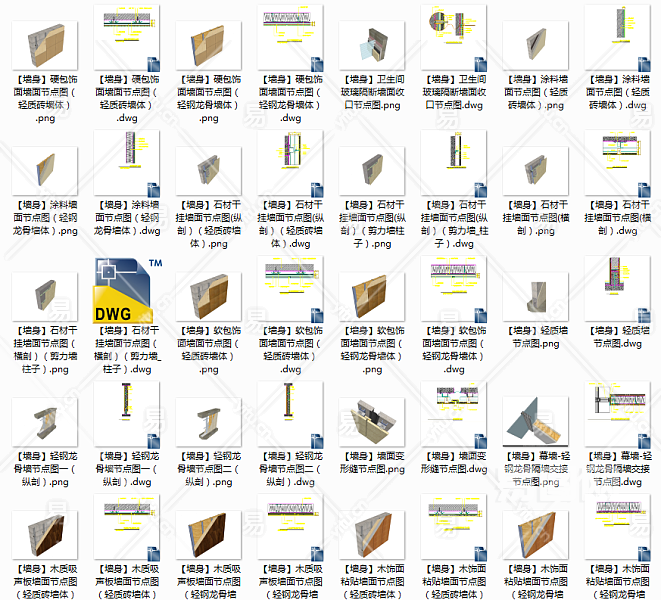Image resolution: width=661 pixels, height=600 pixels.
Task: Click file name 软包饰面墙面节点图（轻质砖墙体）.dwg
Action: (x=290, y=350)
